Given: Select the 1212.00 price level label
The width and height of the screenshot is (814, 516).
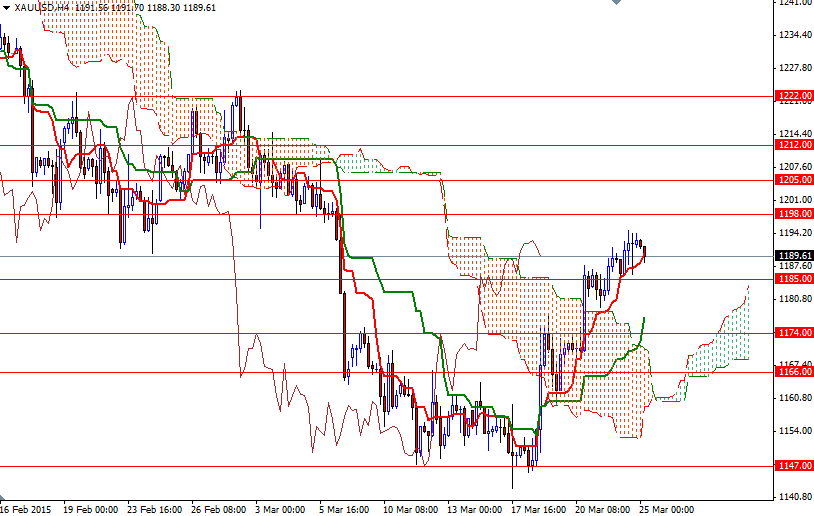Looking at the screenshot, I should [x=793, y=144].
